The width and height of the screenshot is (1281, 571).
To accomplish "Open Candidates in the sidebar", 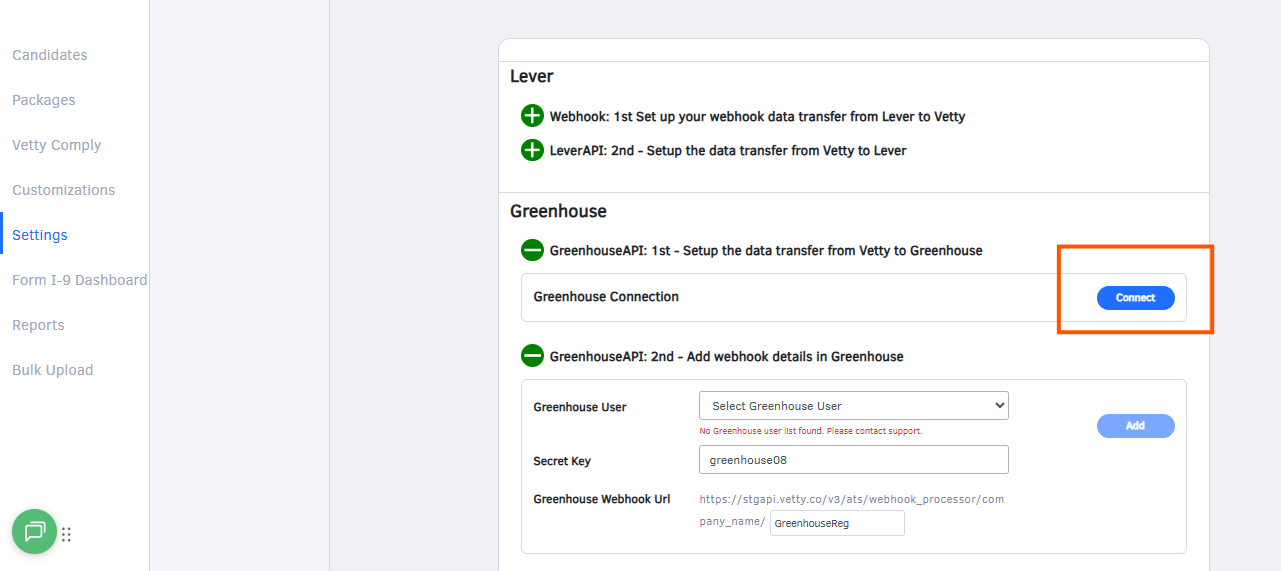I will 50,55.
